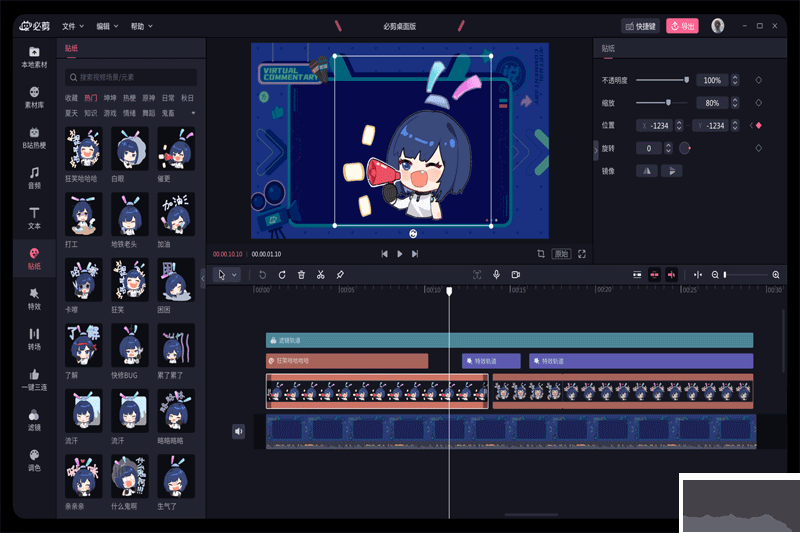Click the 导出 export button
This screenshot has width=800, height=533.
click(x=682, y=26)
